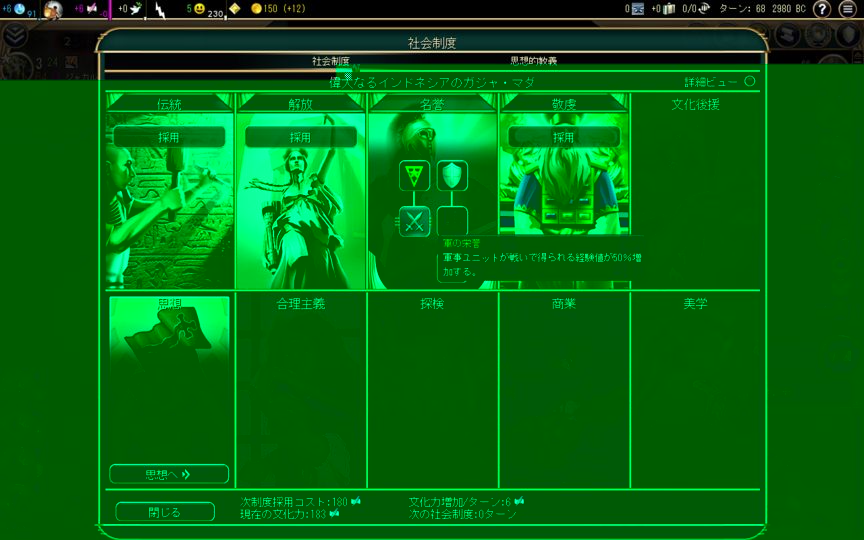The width and height of the screenshot is (864, 540).
Task: Click the 偉大なるインドネシアのガジャ・マダ title
Action: 432,83
